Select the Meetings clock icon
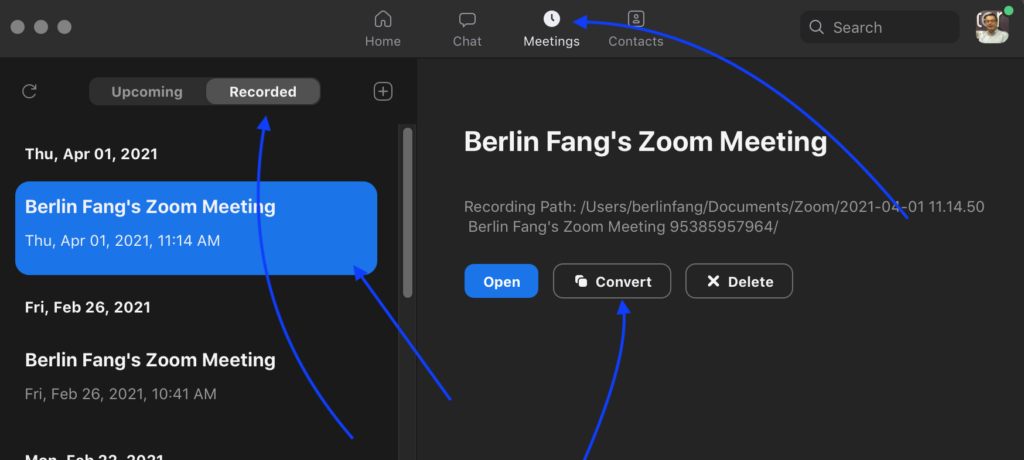This screenshot has height=460, width=1024. pos(551,19)
